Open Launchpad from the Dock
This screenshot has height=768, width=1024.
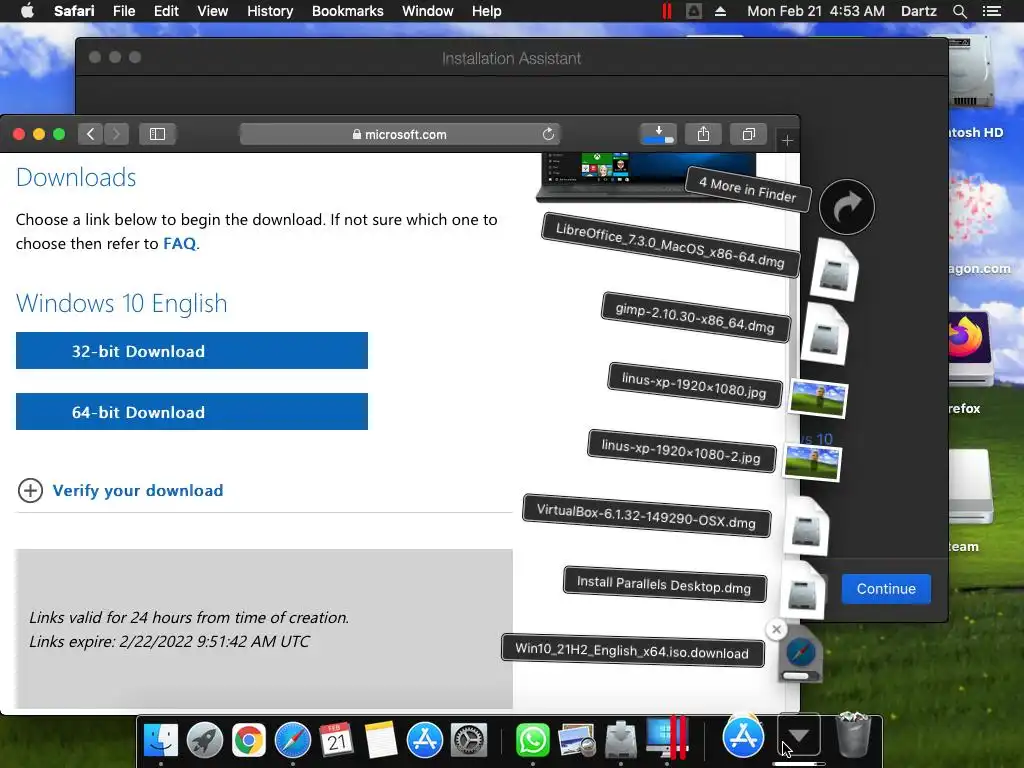(204, 740)
